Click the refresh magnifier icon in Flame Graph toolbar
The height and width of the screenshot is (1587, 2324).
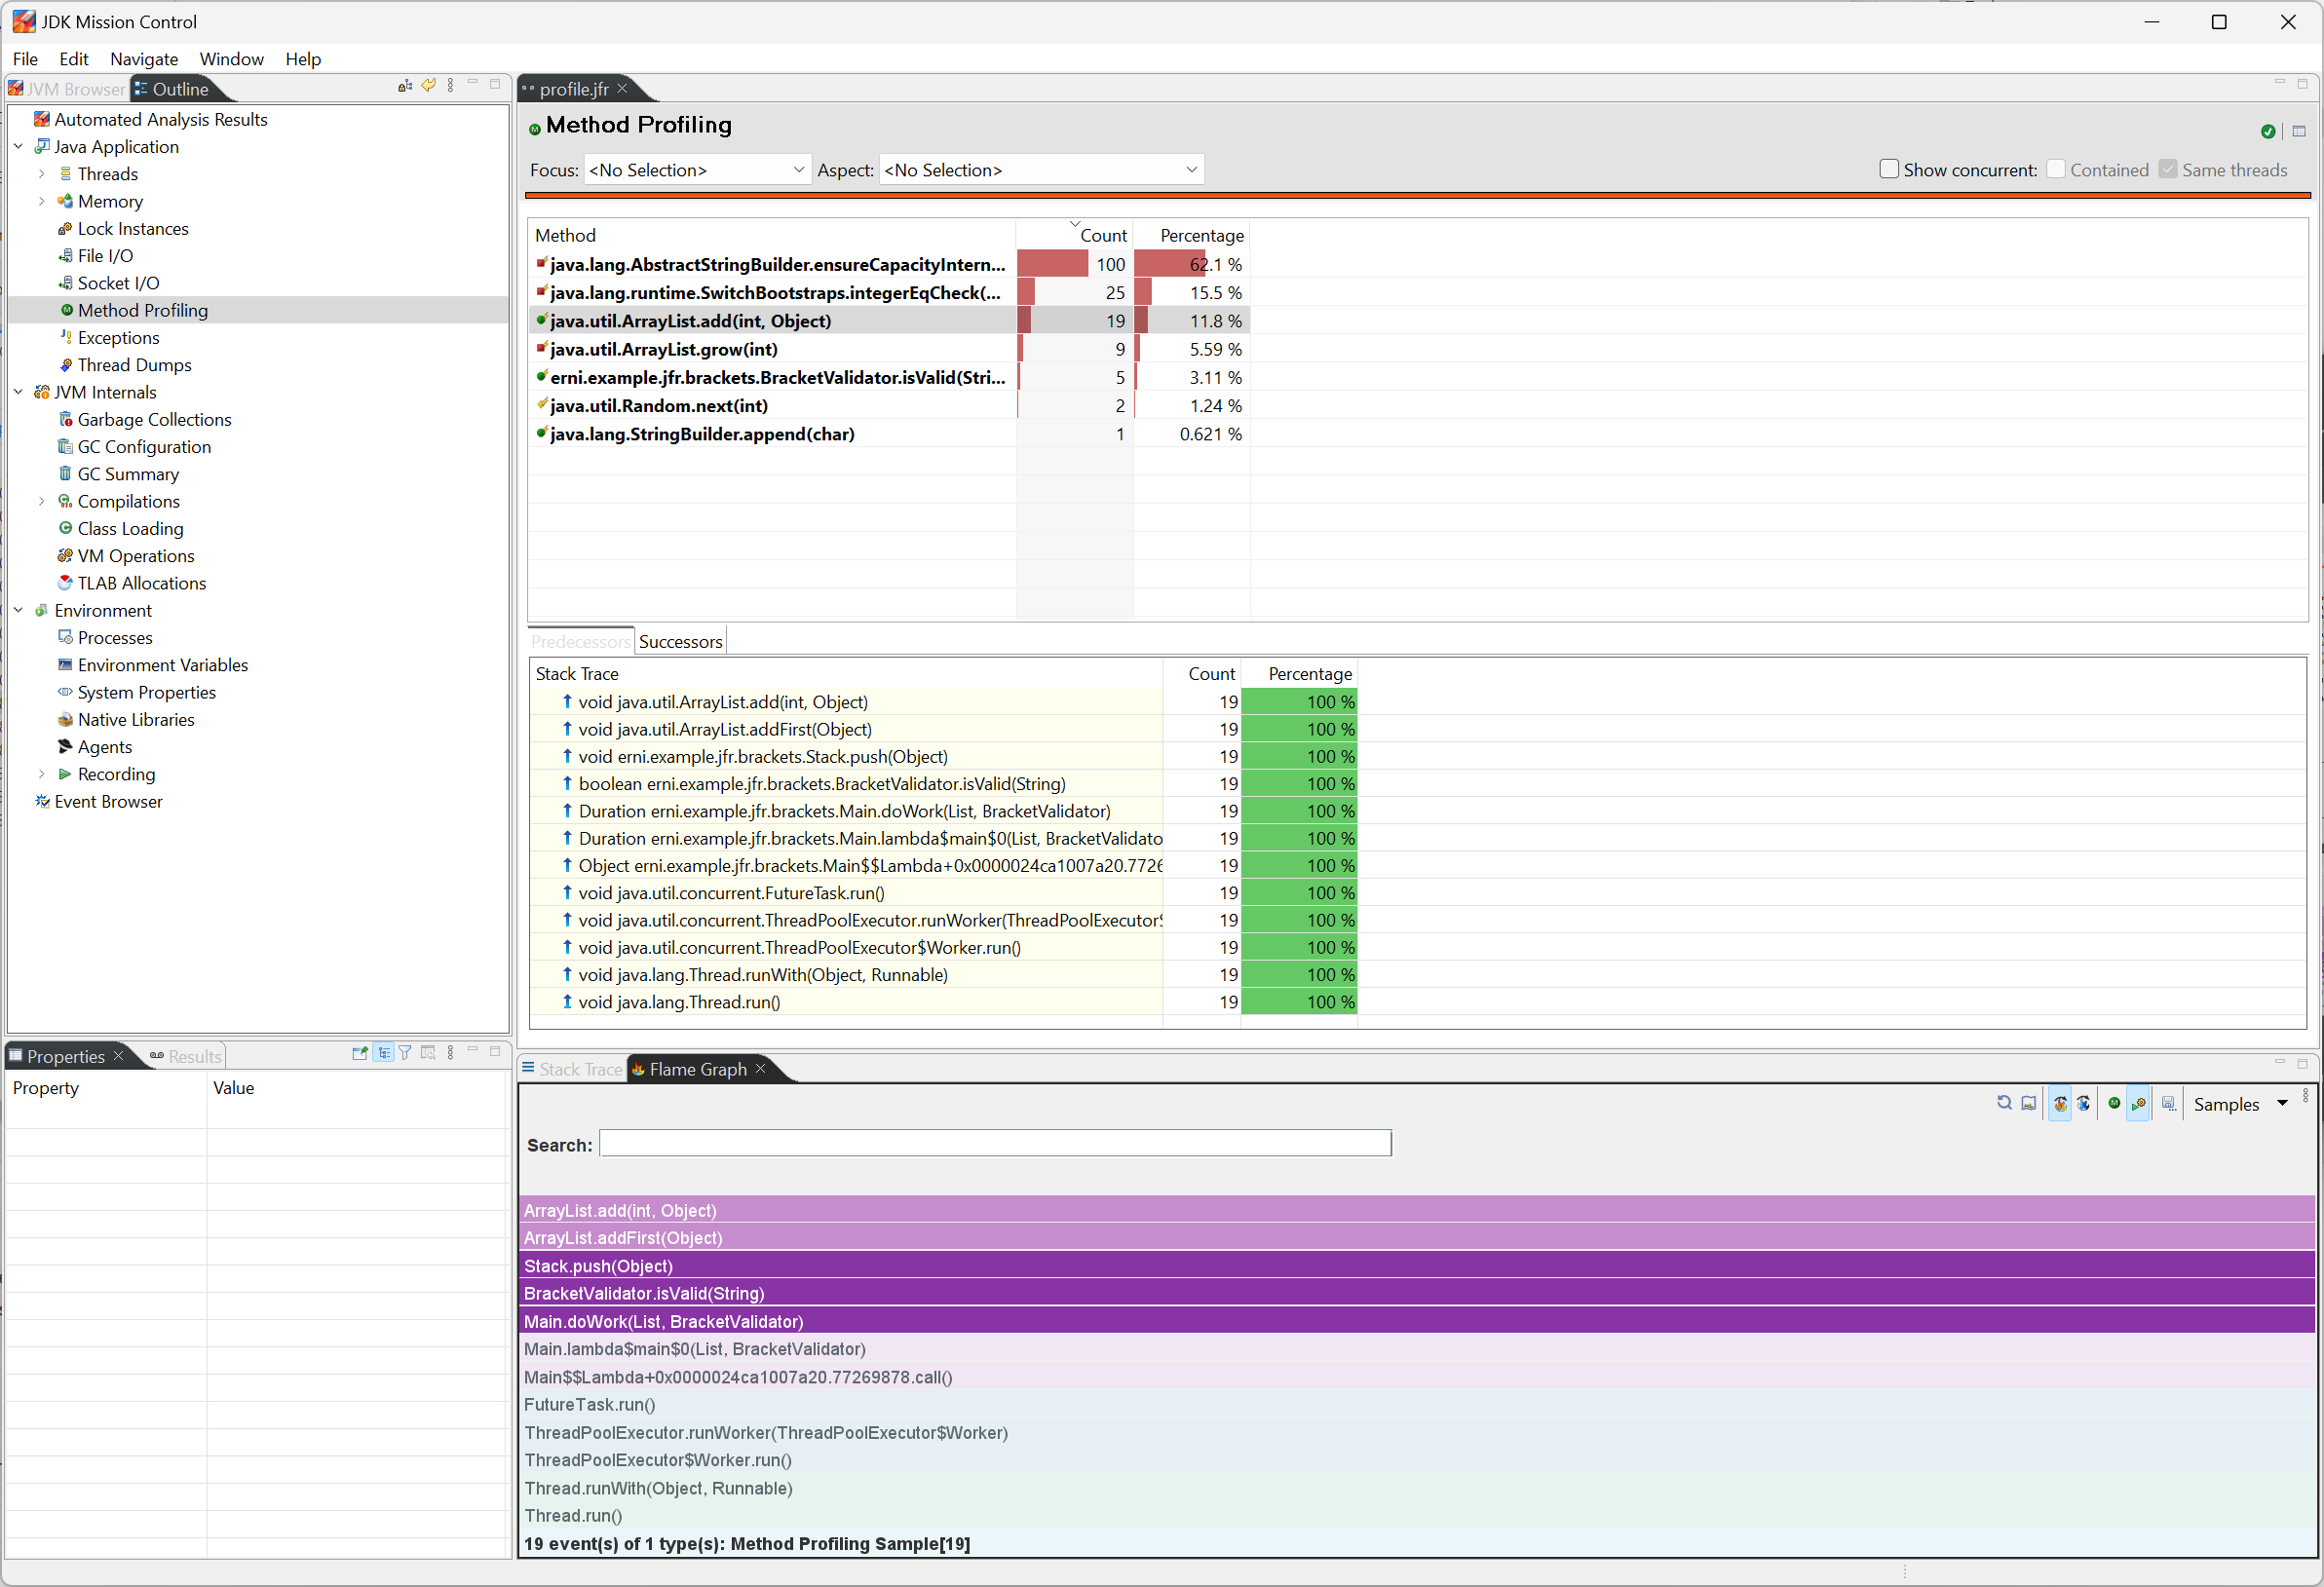coord(2004,1103)
